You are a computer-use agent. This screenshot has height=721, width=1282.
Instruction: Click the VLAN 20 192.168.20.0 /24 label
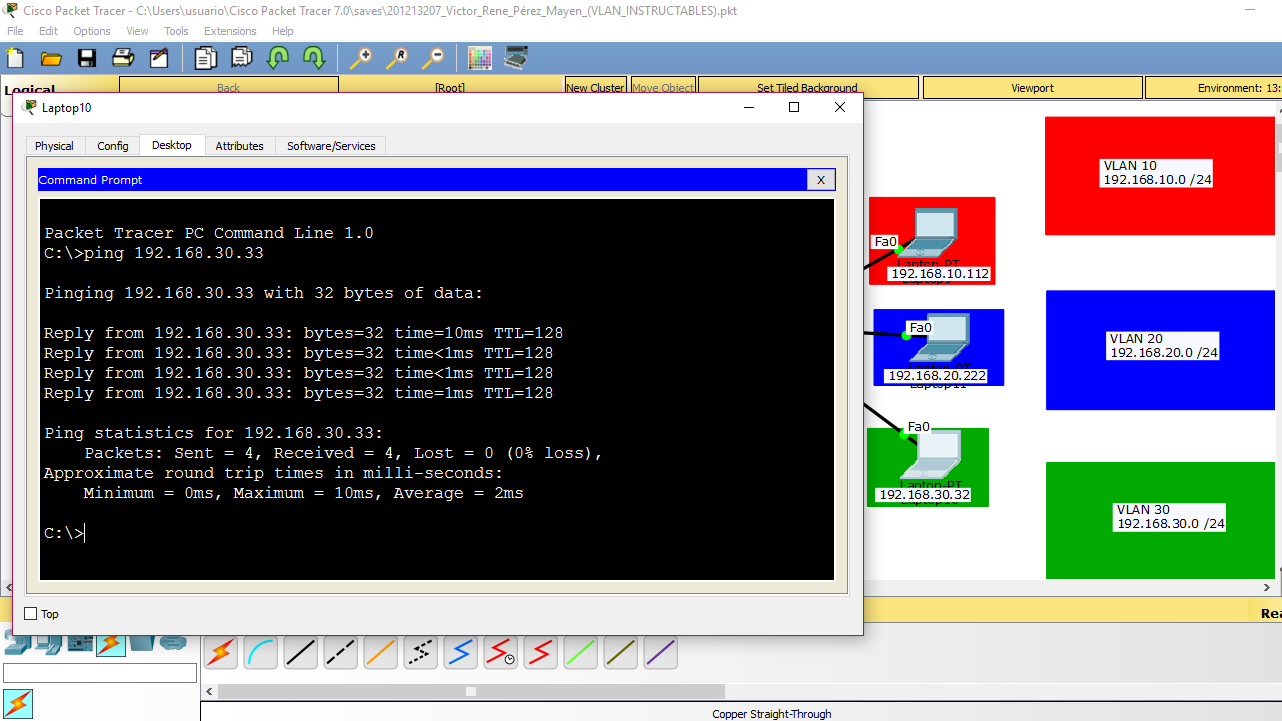[x=1163, y=346]
